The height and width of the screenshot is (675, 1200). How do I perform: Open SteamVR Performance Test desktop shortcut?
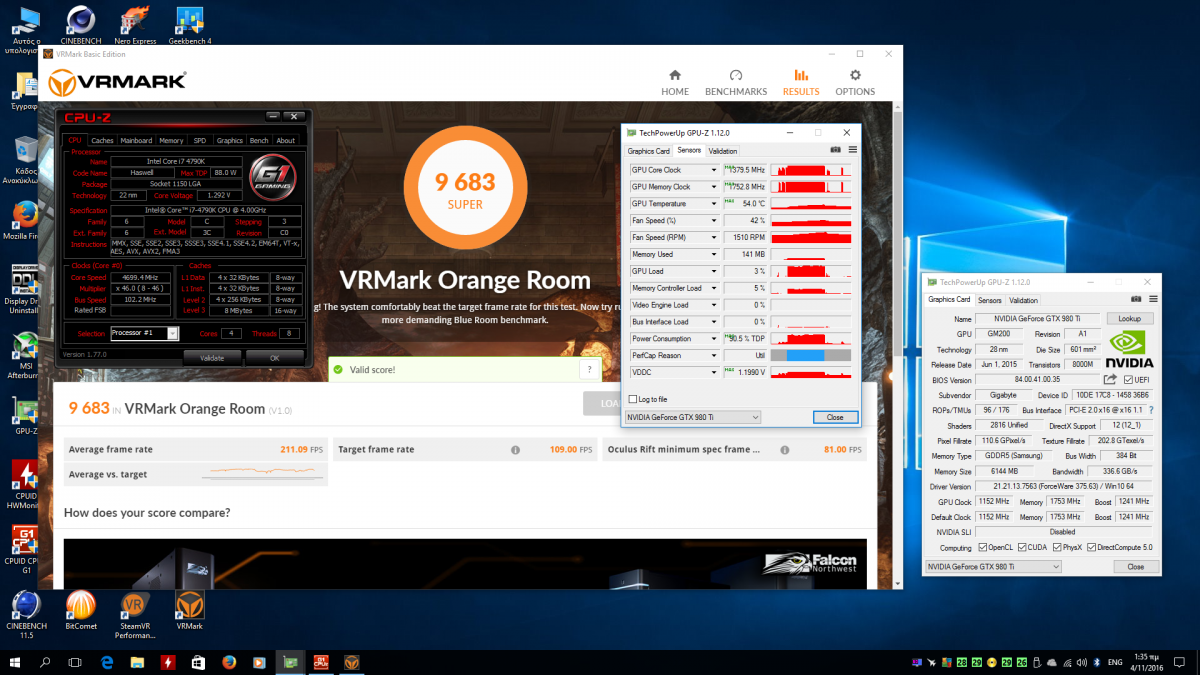[x=135, y=615]
